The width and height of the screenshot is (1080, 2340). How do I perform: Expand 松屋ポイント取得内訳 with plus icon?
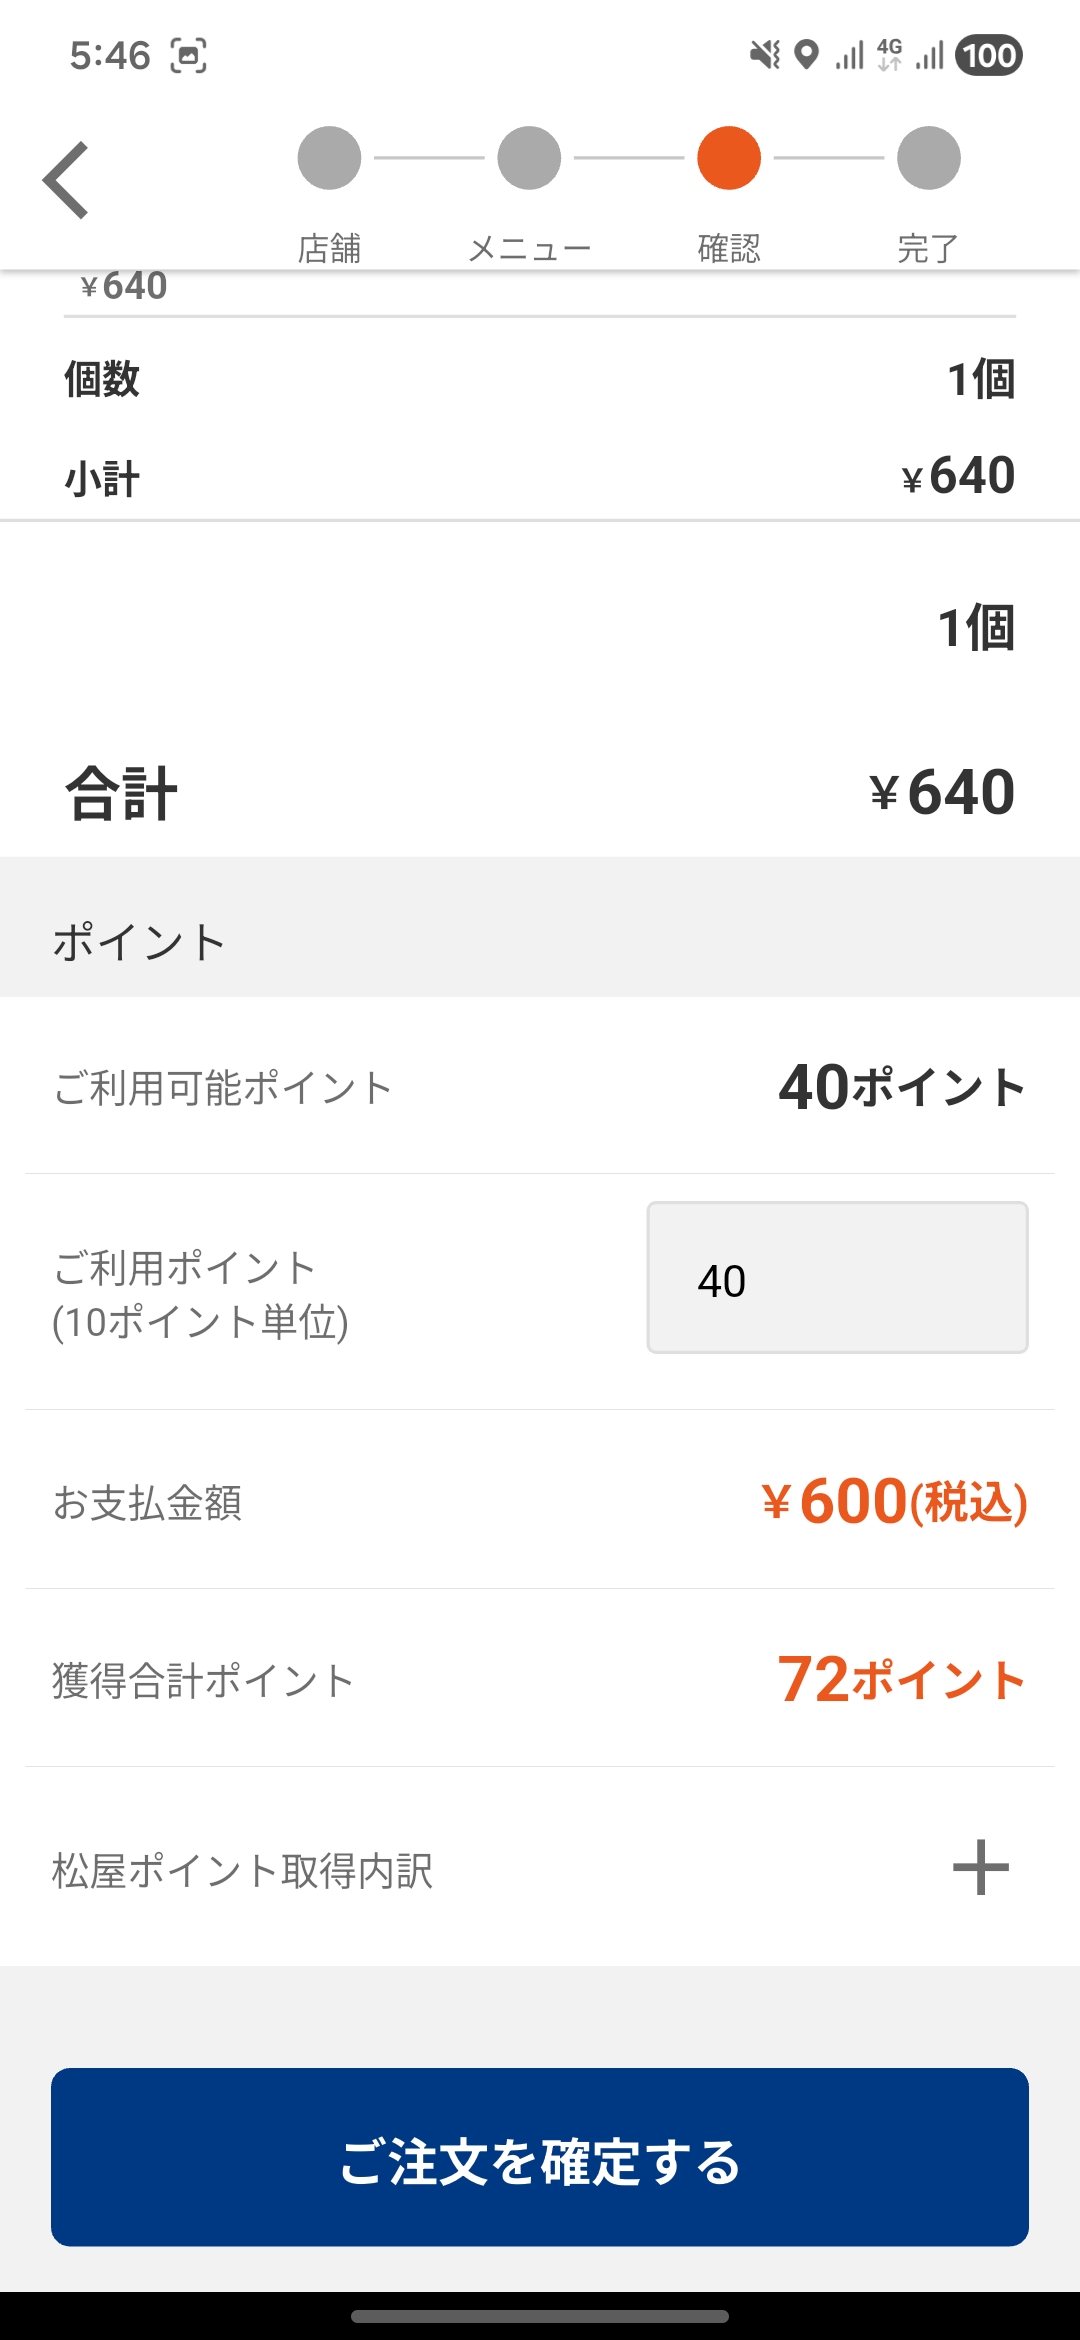(980, 1867)
